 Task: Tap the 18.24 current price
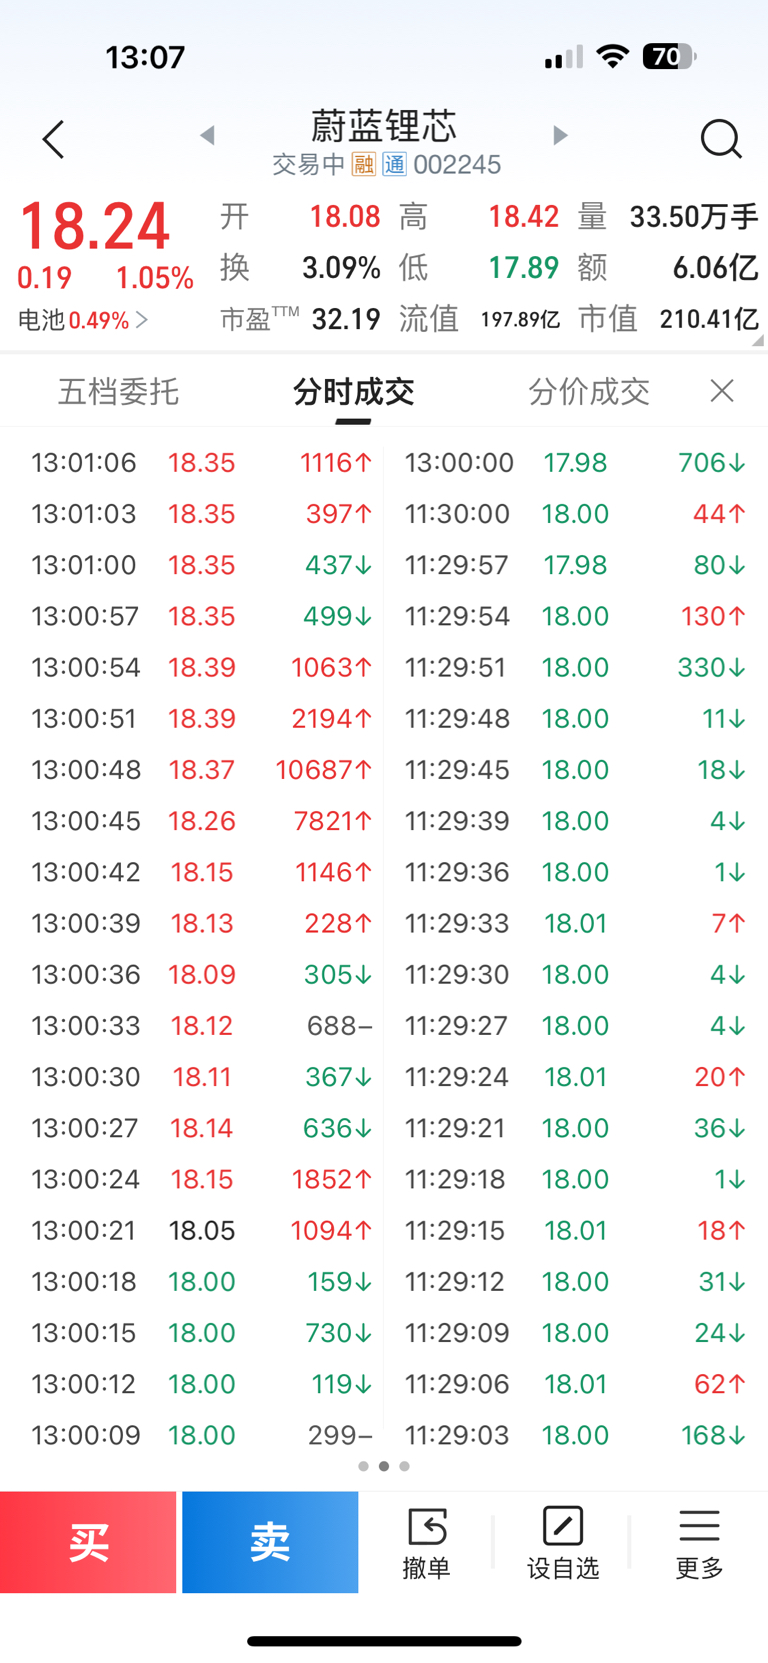tap(95, 226)
